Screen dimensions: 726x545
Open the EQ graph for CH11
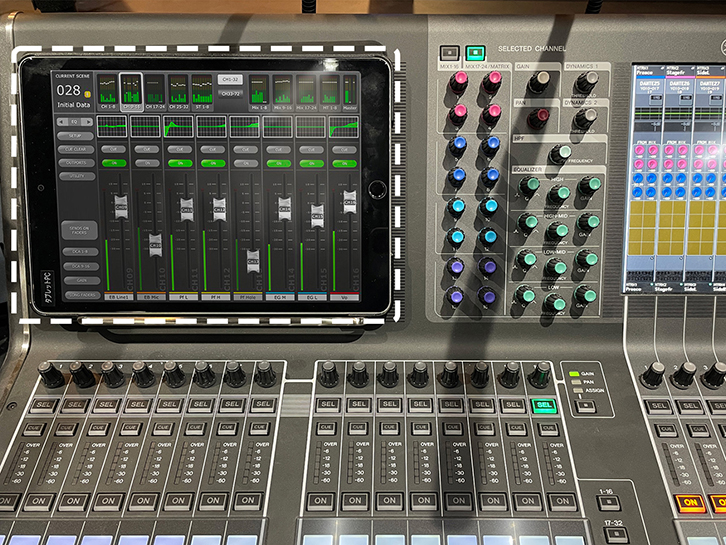(179, 126)
